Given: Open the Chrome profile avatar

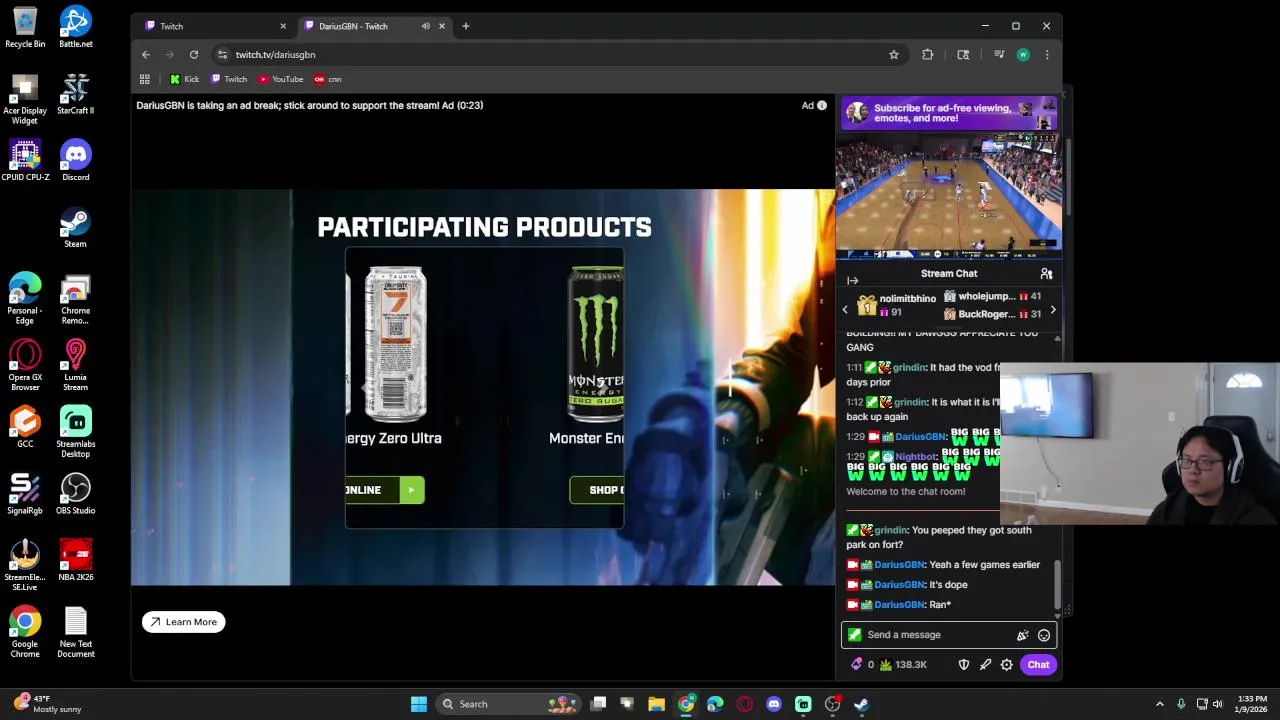Looking at the screenshot, I should 1023,55.
